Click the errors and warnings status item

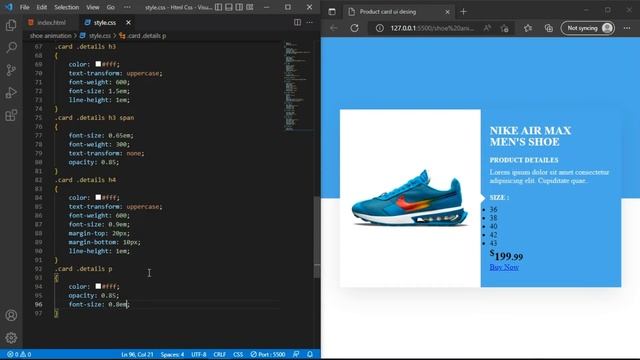(19, 354)
